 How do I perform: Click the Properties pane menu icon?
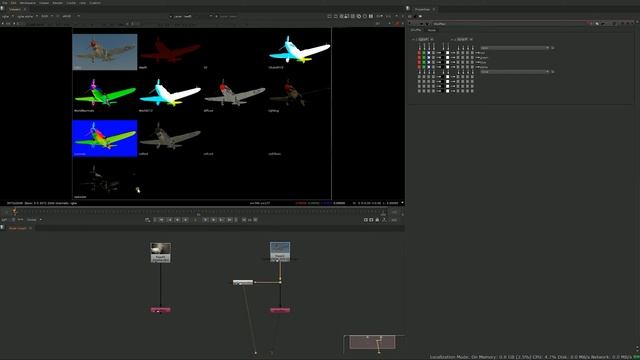[408, 9]
